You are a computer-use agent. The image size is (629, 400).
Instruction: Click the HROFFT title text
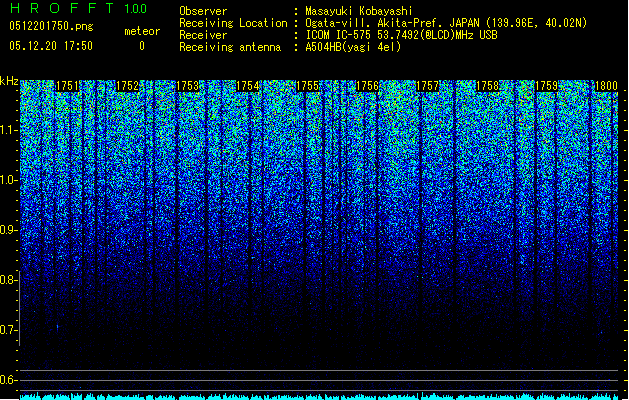click(63, 8)
